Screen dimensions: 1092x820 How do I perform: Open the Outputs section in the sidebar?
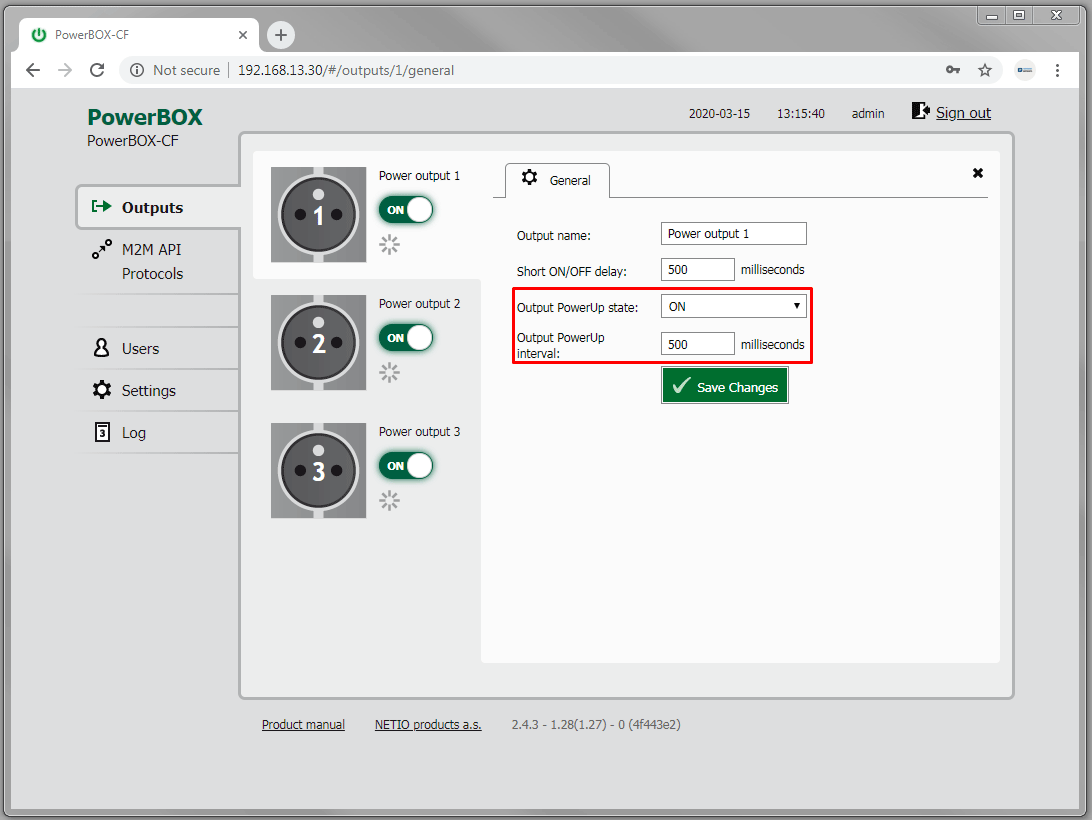point(159,207)
